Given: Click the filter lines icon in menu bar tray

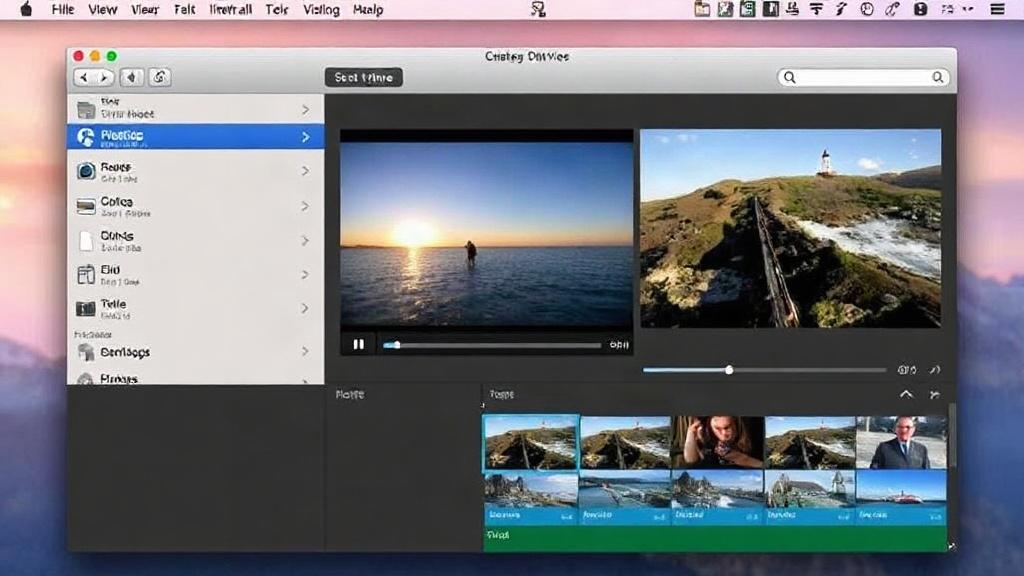Looking at the screenshot, I should click(816, 9).
